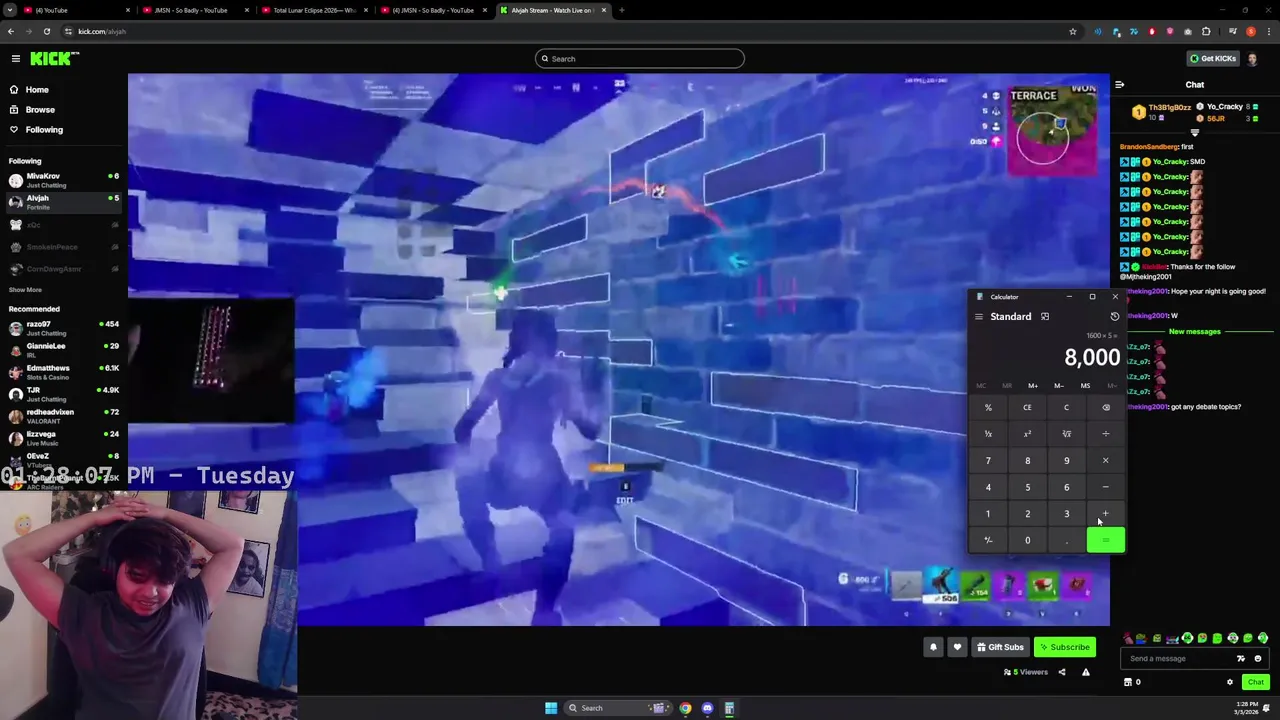Viewport: 1280px width, 720px height.
Task: Open Following in Kick sidebar
Action: (44, 130)
